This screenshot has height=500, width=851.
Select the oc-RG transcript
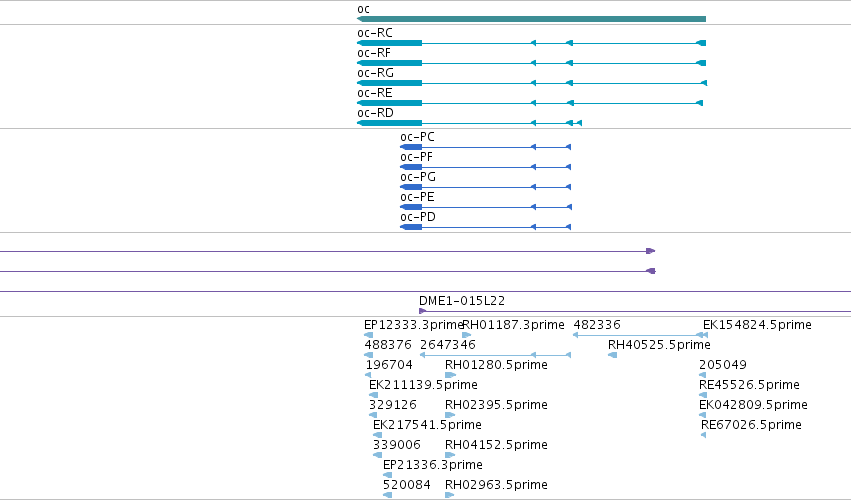532,83
